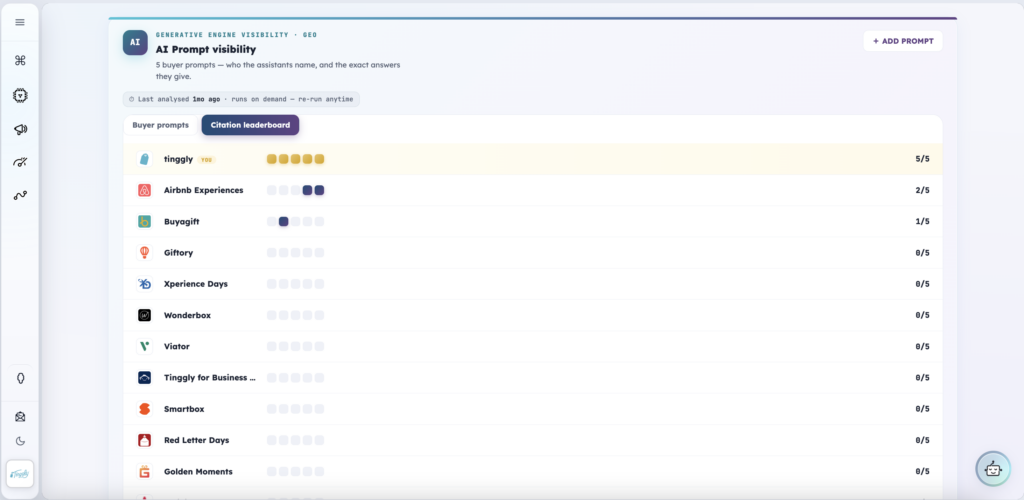Switch to the Buyer prompts tab
This screenshot has width=1024, height=500.
161,125
